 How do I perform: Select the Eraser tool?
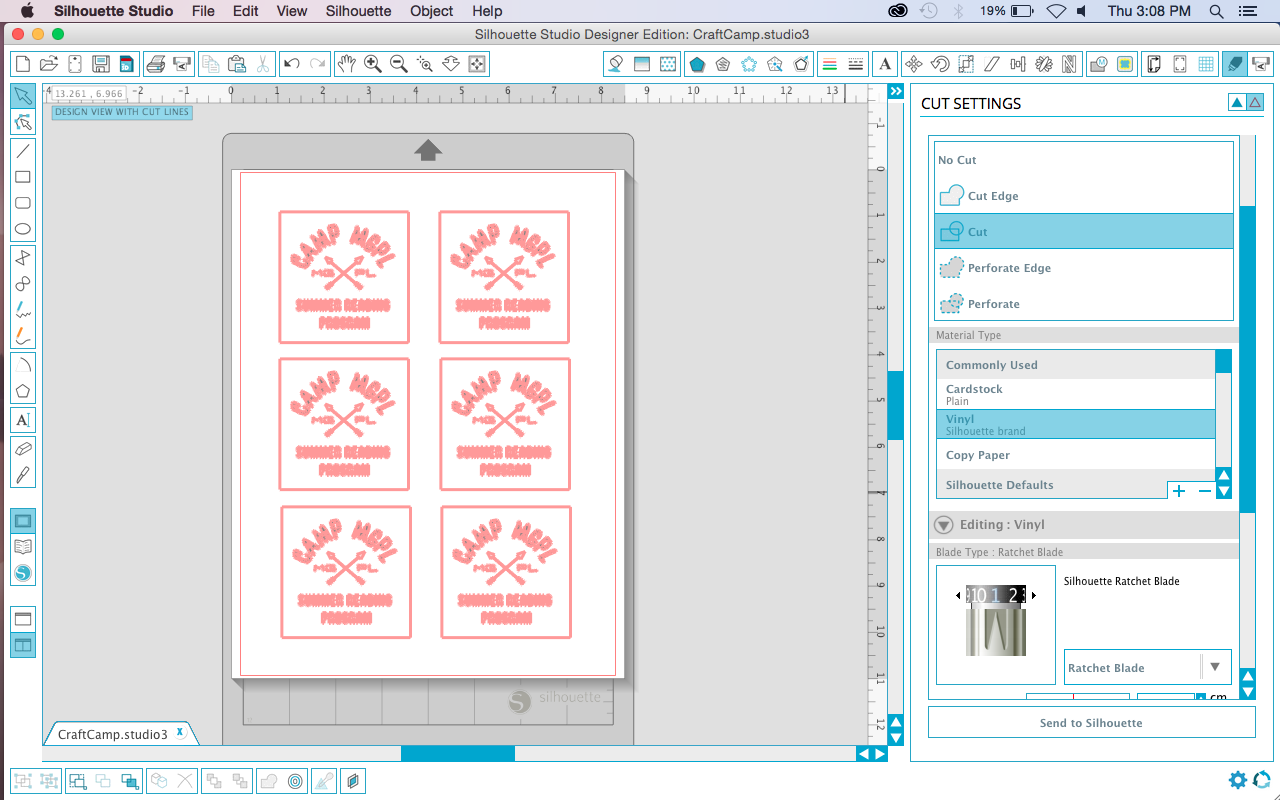tap(23, 448)
